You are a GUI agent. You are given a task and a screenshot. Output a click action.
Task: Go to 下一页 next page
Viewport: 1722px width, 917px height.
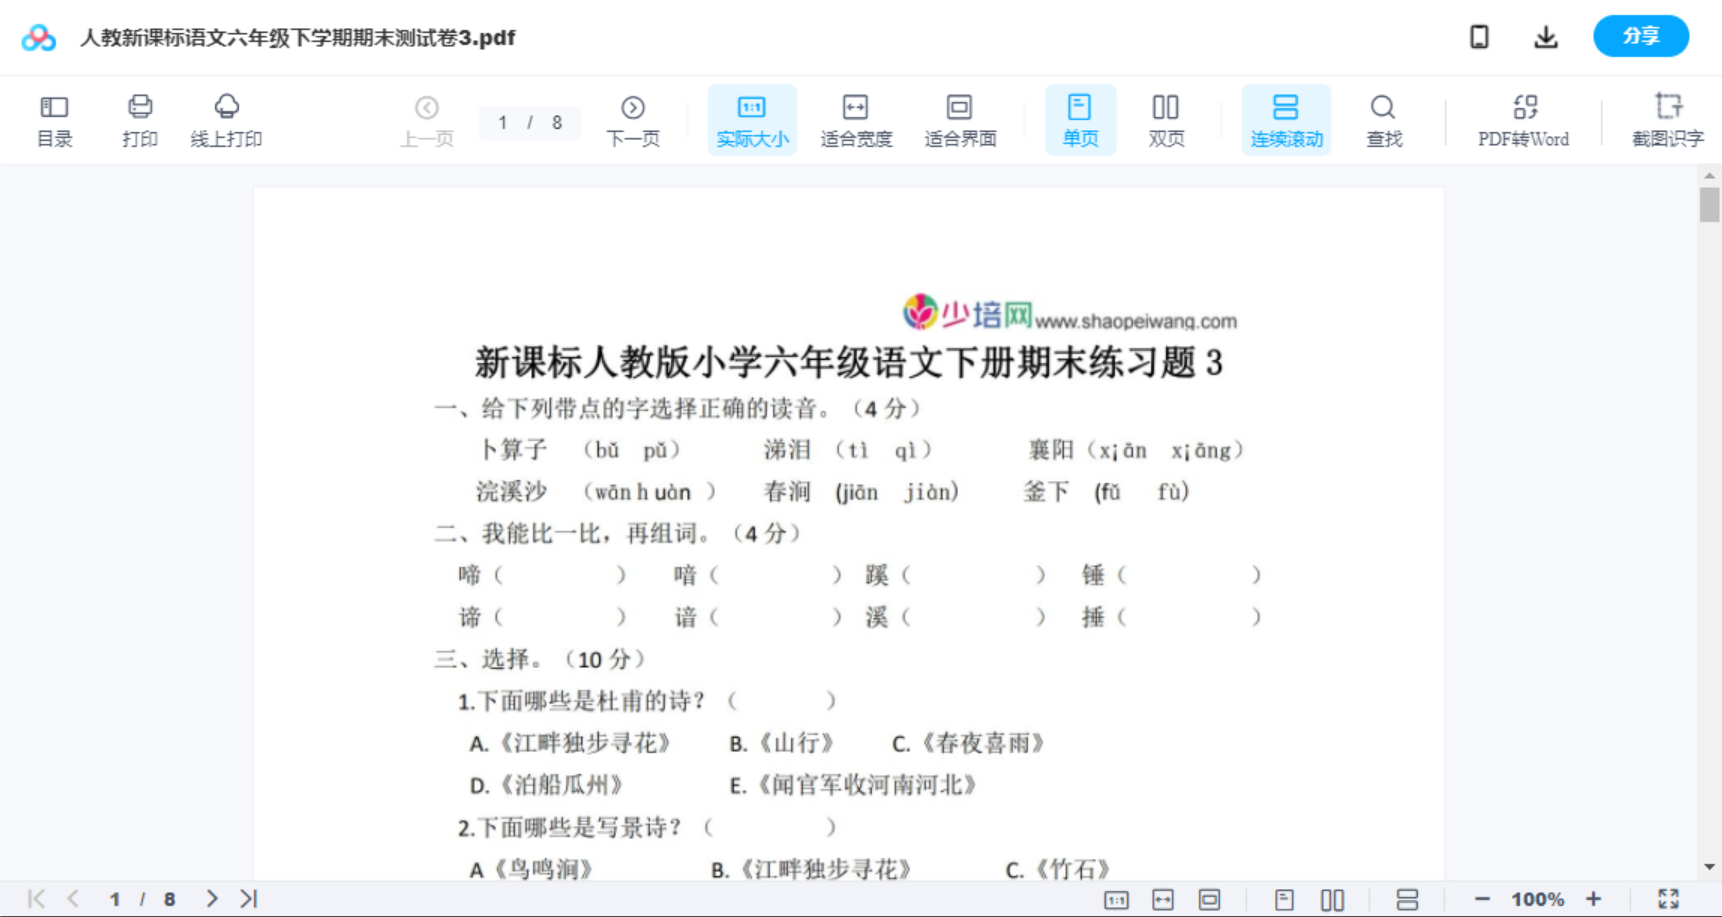coord(632,119)
